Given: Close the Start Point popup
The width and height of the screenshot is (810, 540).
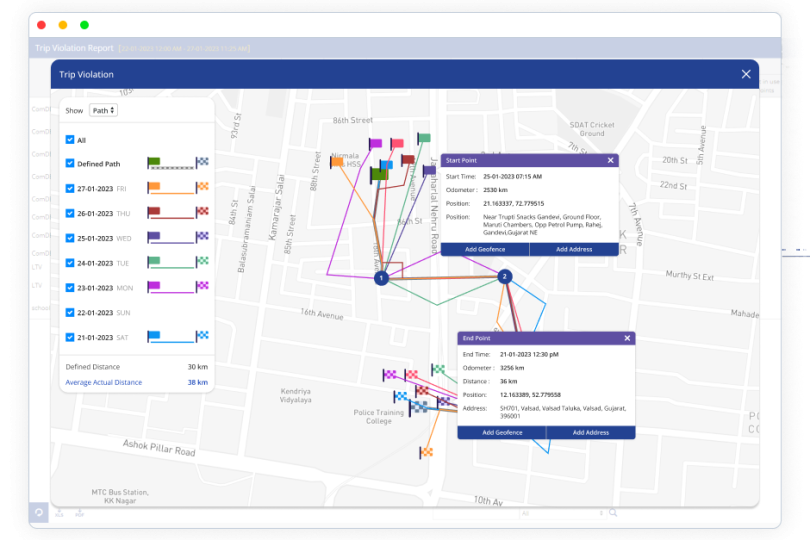Looking at the screenshot, I should click(x=610, y=160).
